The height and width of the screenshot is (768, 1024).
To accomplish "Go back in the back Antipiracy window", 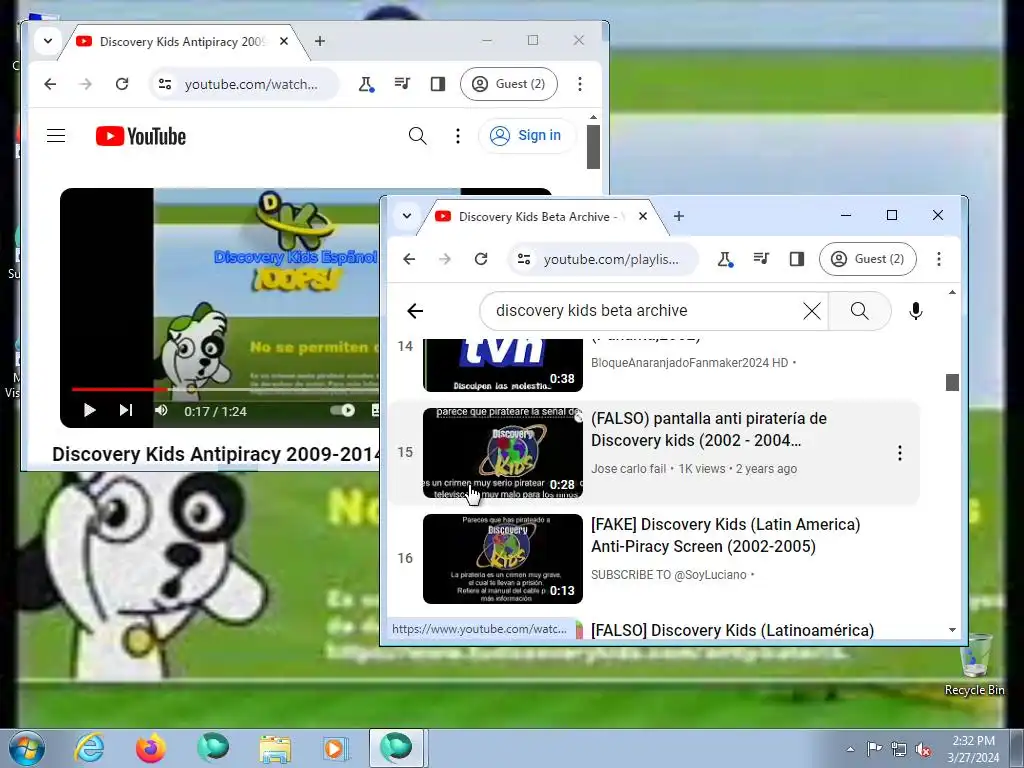I will pyautogui.click(x=50, y=84).
